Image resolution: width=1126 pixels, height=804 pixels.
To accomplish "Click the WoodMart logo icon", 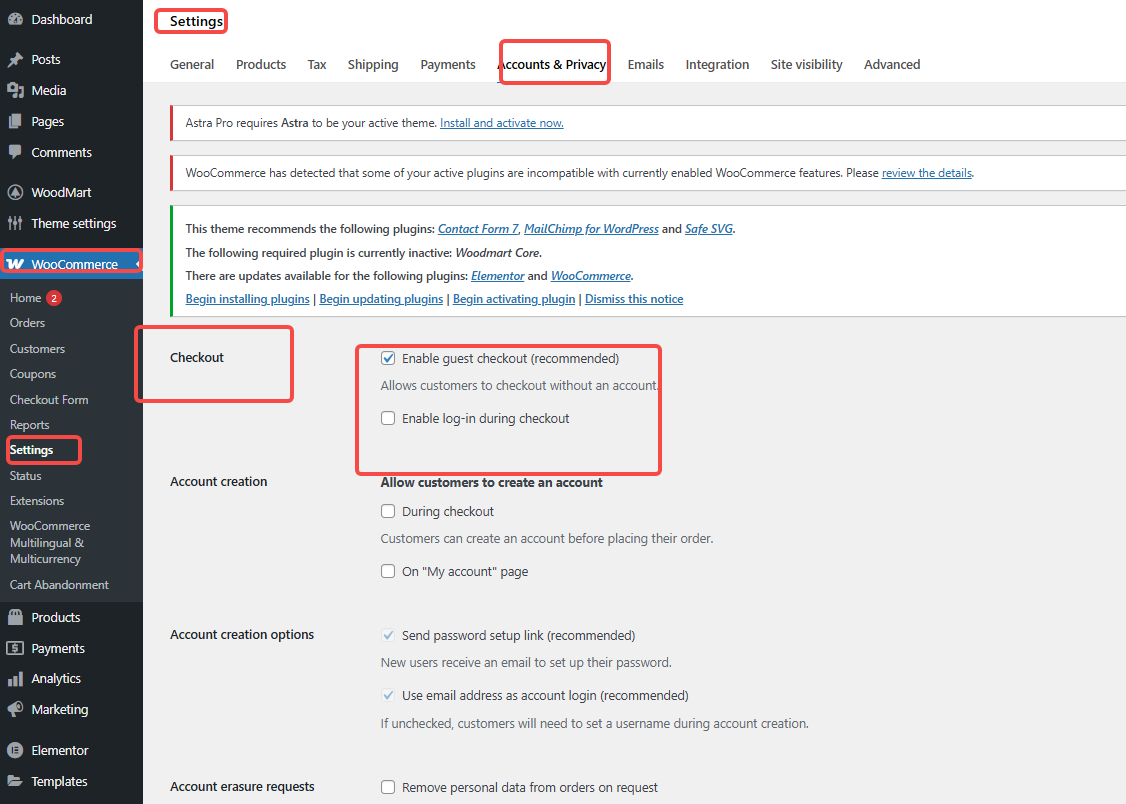I will point(15,192).
